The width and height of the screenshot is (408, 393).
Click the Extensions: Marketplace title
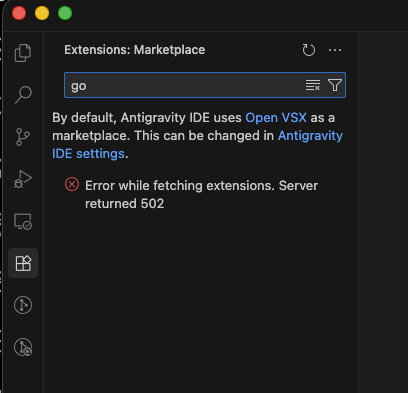pos(135,50)
